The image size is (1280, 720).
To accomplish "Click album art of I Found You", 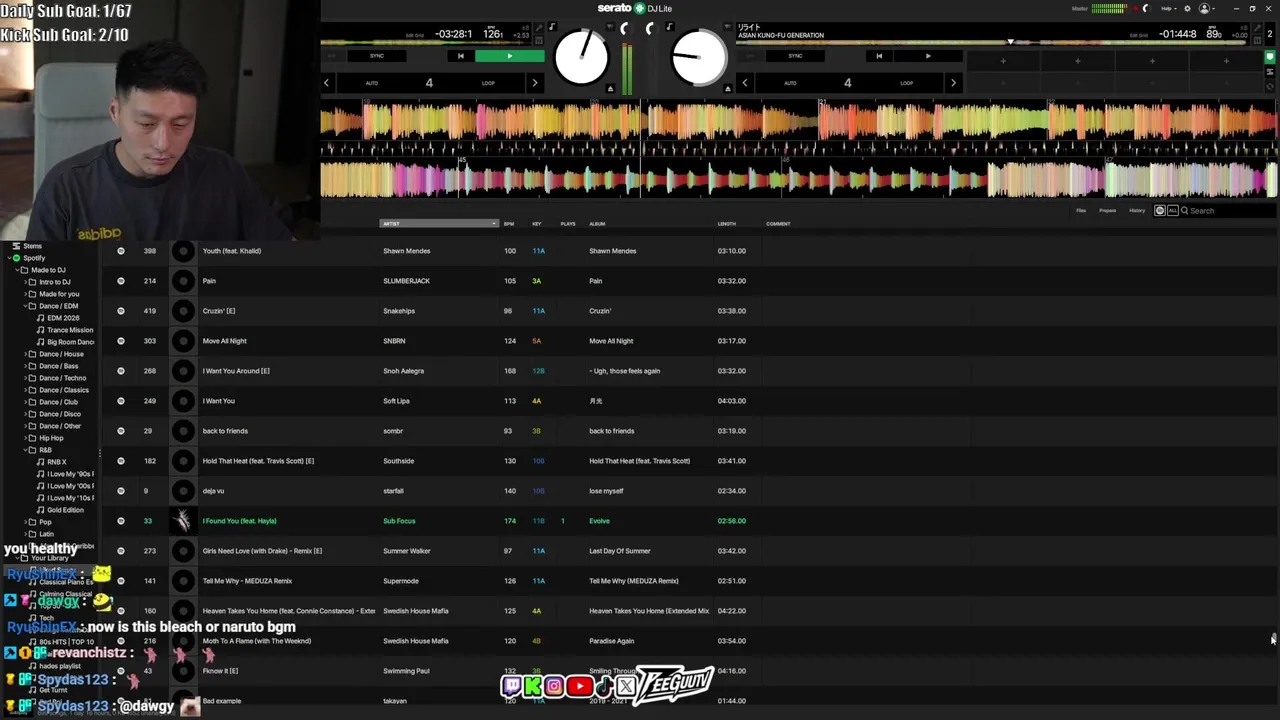I will click(183, 520).
